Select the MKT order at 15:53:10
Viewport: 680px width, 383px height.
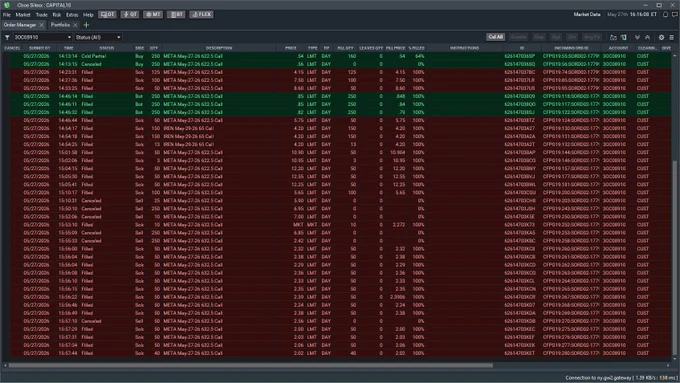tap(340, 225)
